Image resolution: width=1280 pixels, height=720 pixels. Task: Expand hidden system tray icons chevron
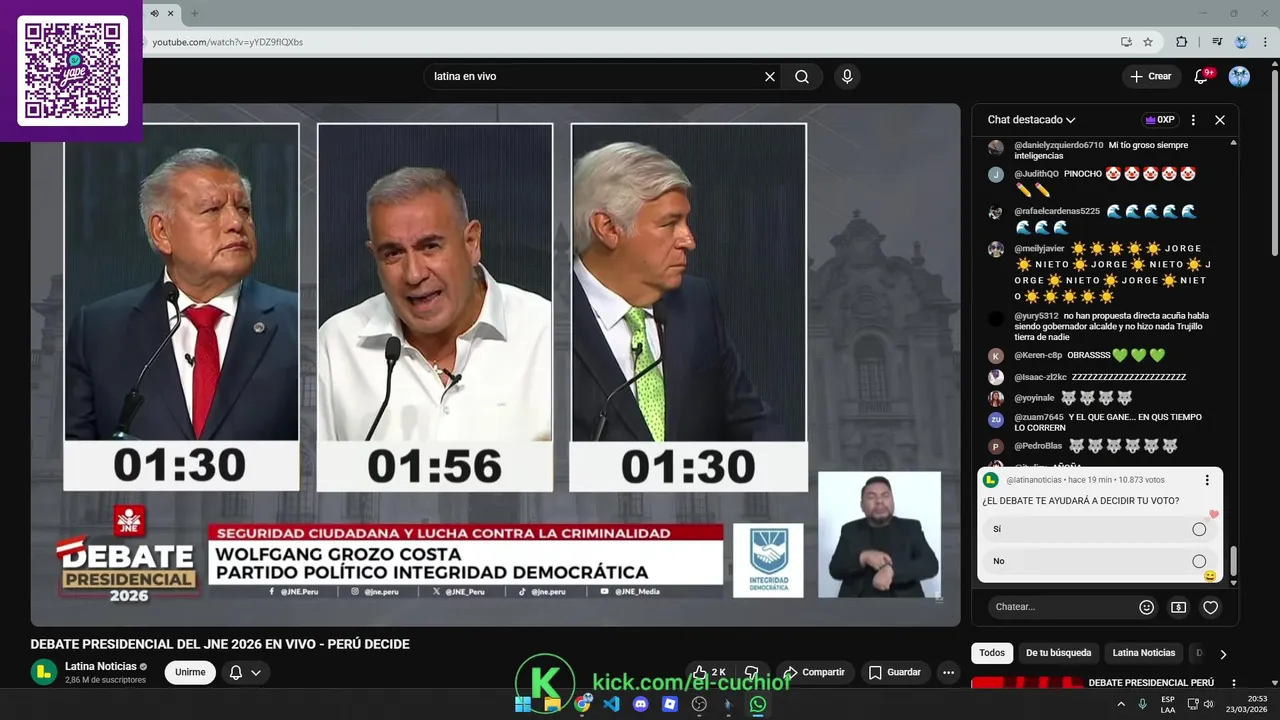pyautogui.click(x=1120, y=704)
